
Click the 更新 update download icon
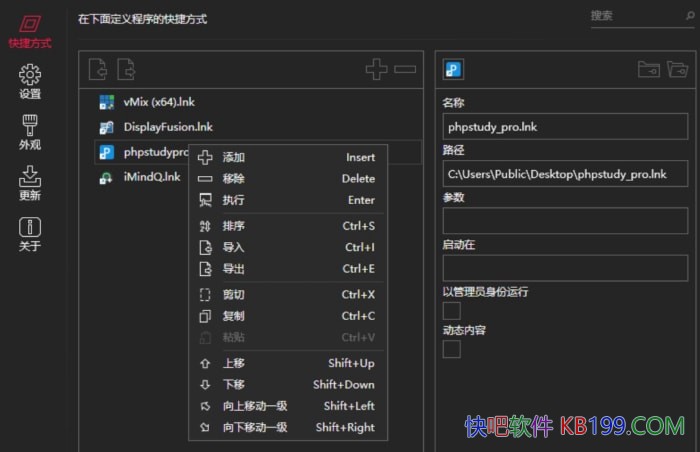coord(30,182)
